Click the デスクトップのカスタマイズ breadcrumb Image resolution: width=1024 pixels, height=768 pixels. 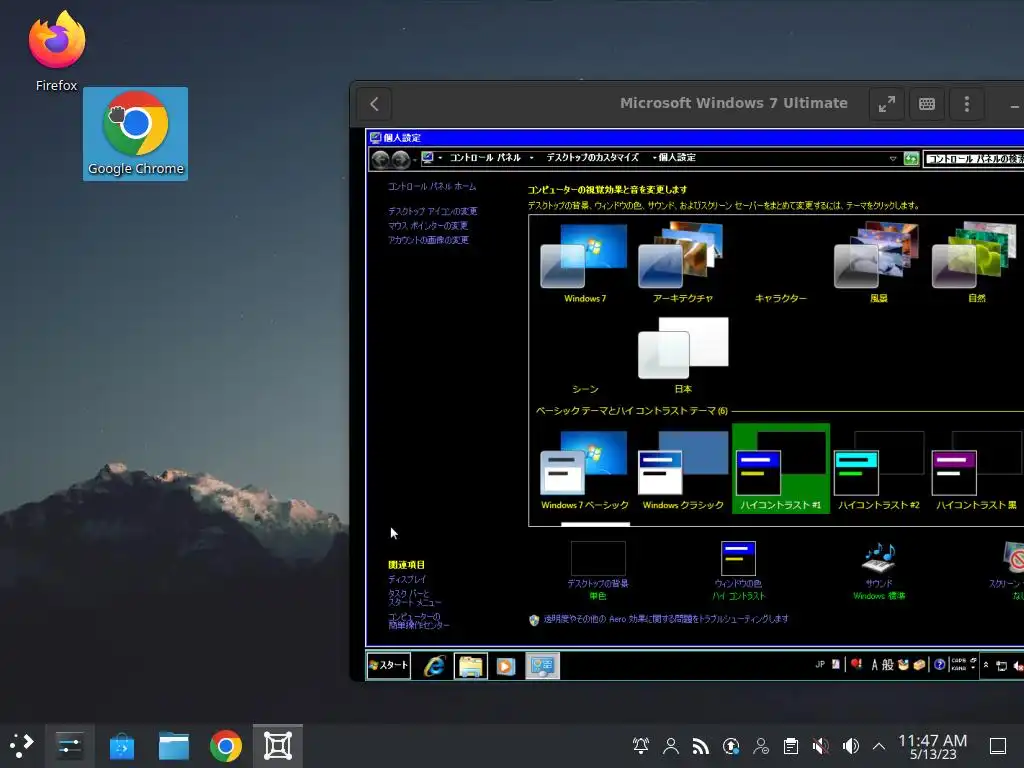[x=592, y=157]
